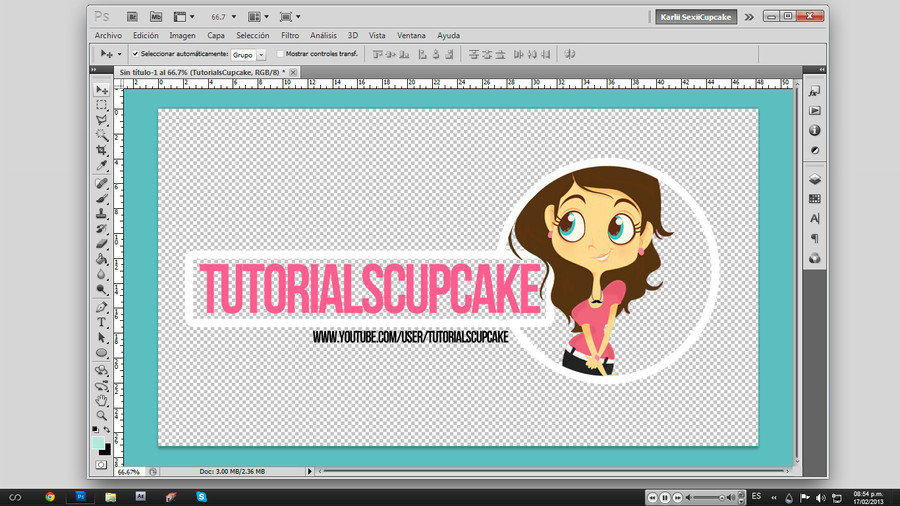The height and width of the screenshot is (506, 900).
Task: Click the black background color swatch
Action: tap(107, 451)
